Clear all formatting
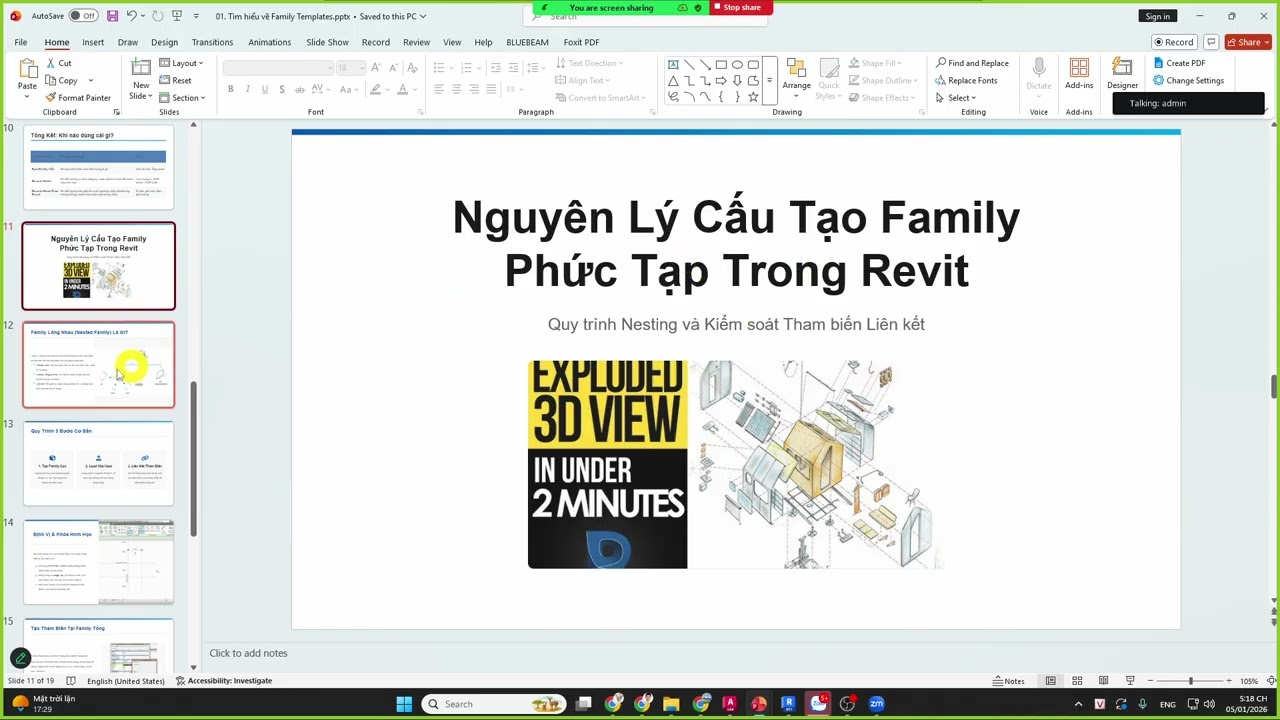 (x=414, y=67)
